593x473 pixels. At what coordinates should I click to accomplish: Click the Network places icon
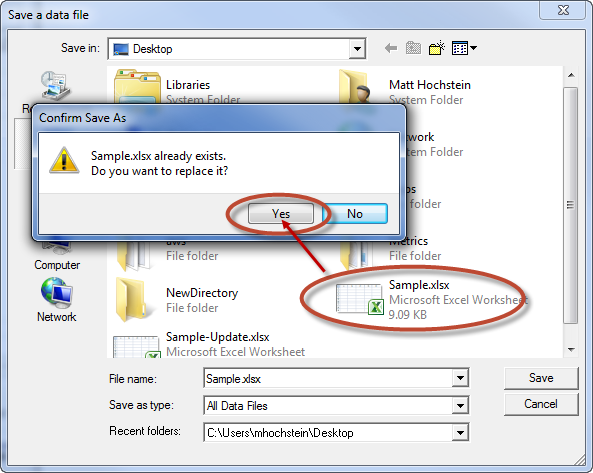tap(56, 292)
